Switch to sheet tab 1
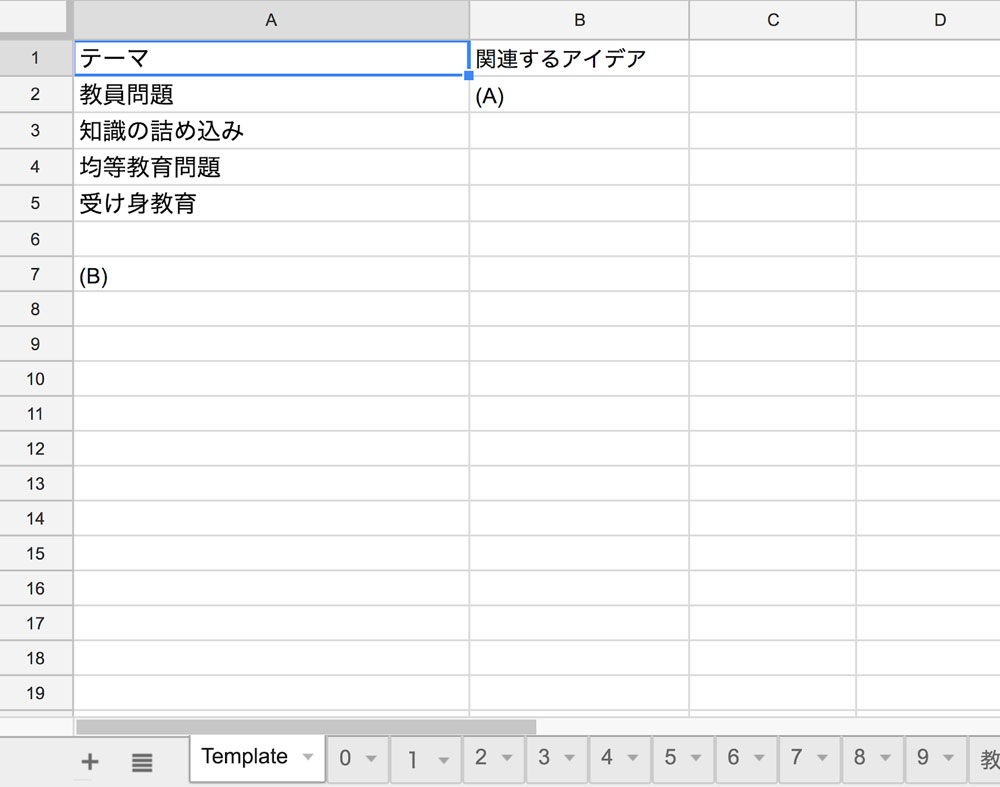This screenshot has width=1000, height=787. 412,758
